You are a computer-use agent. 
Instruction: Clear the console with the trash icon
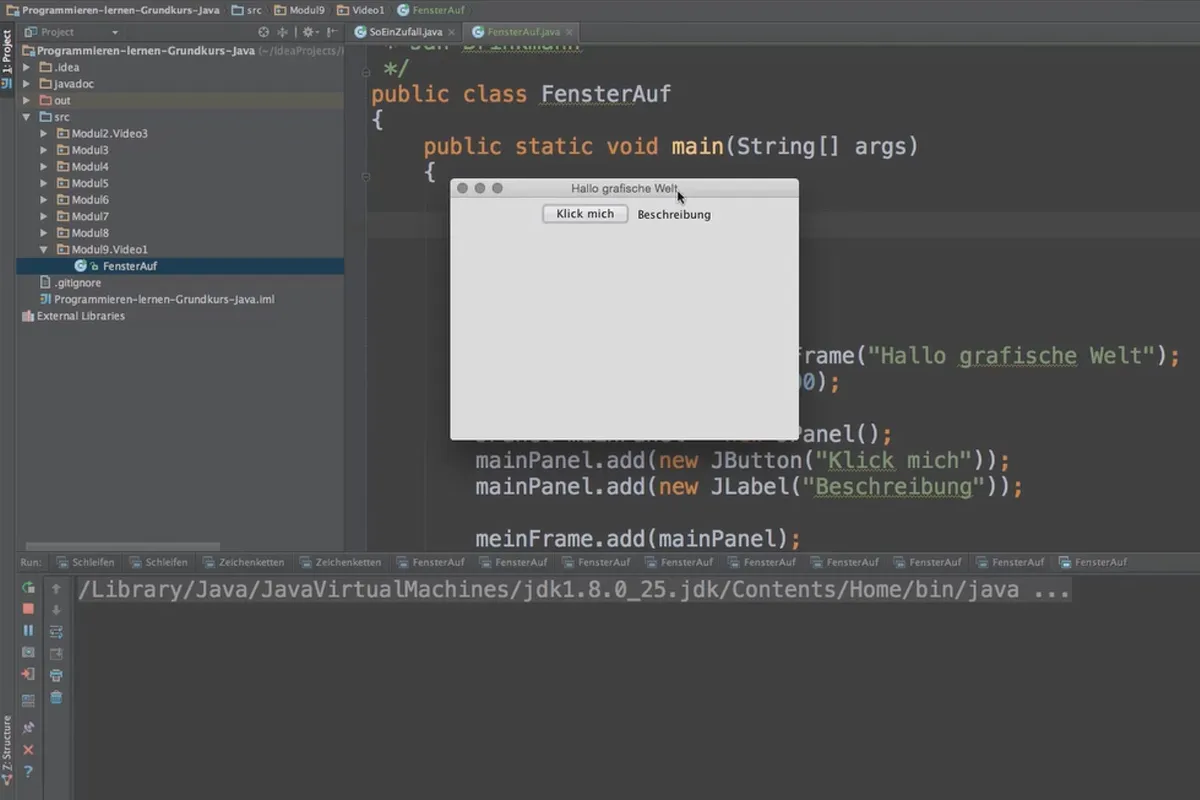click(x=56, y=697)
